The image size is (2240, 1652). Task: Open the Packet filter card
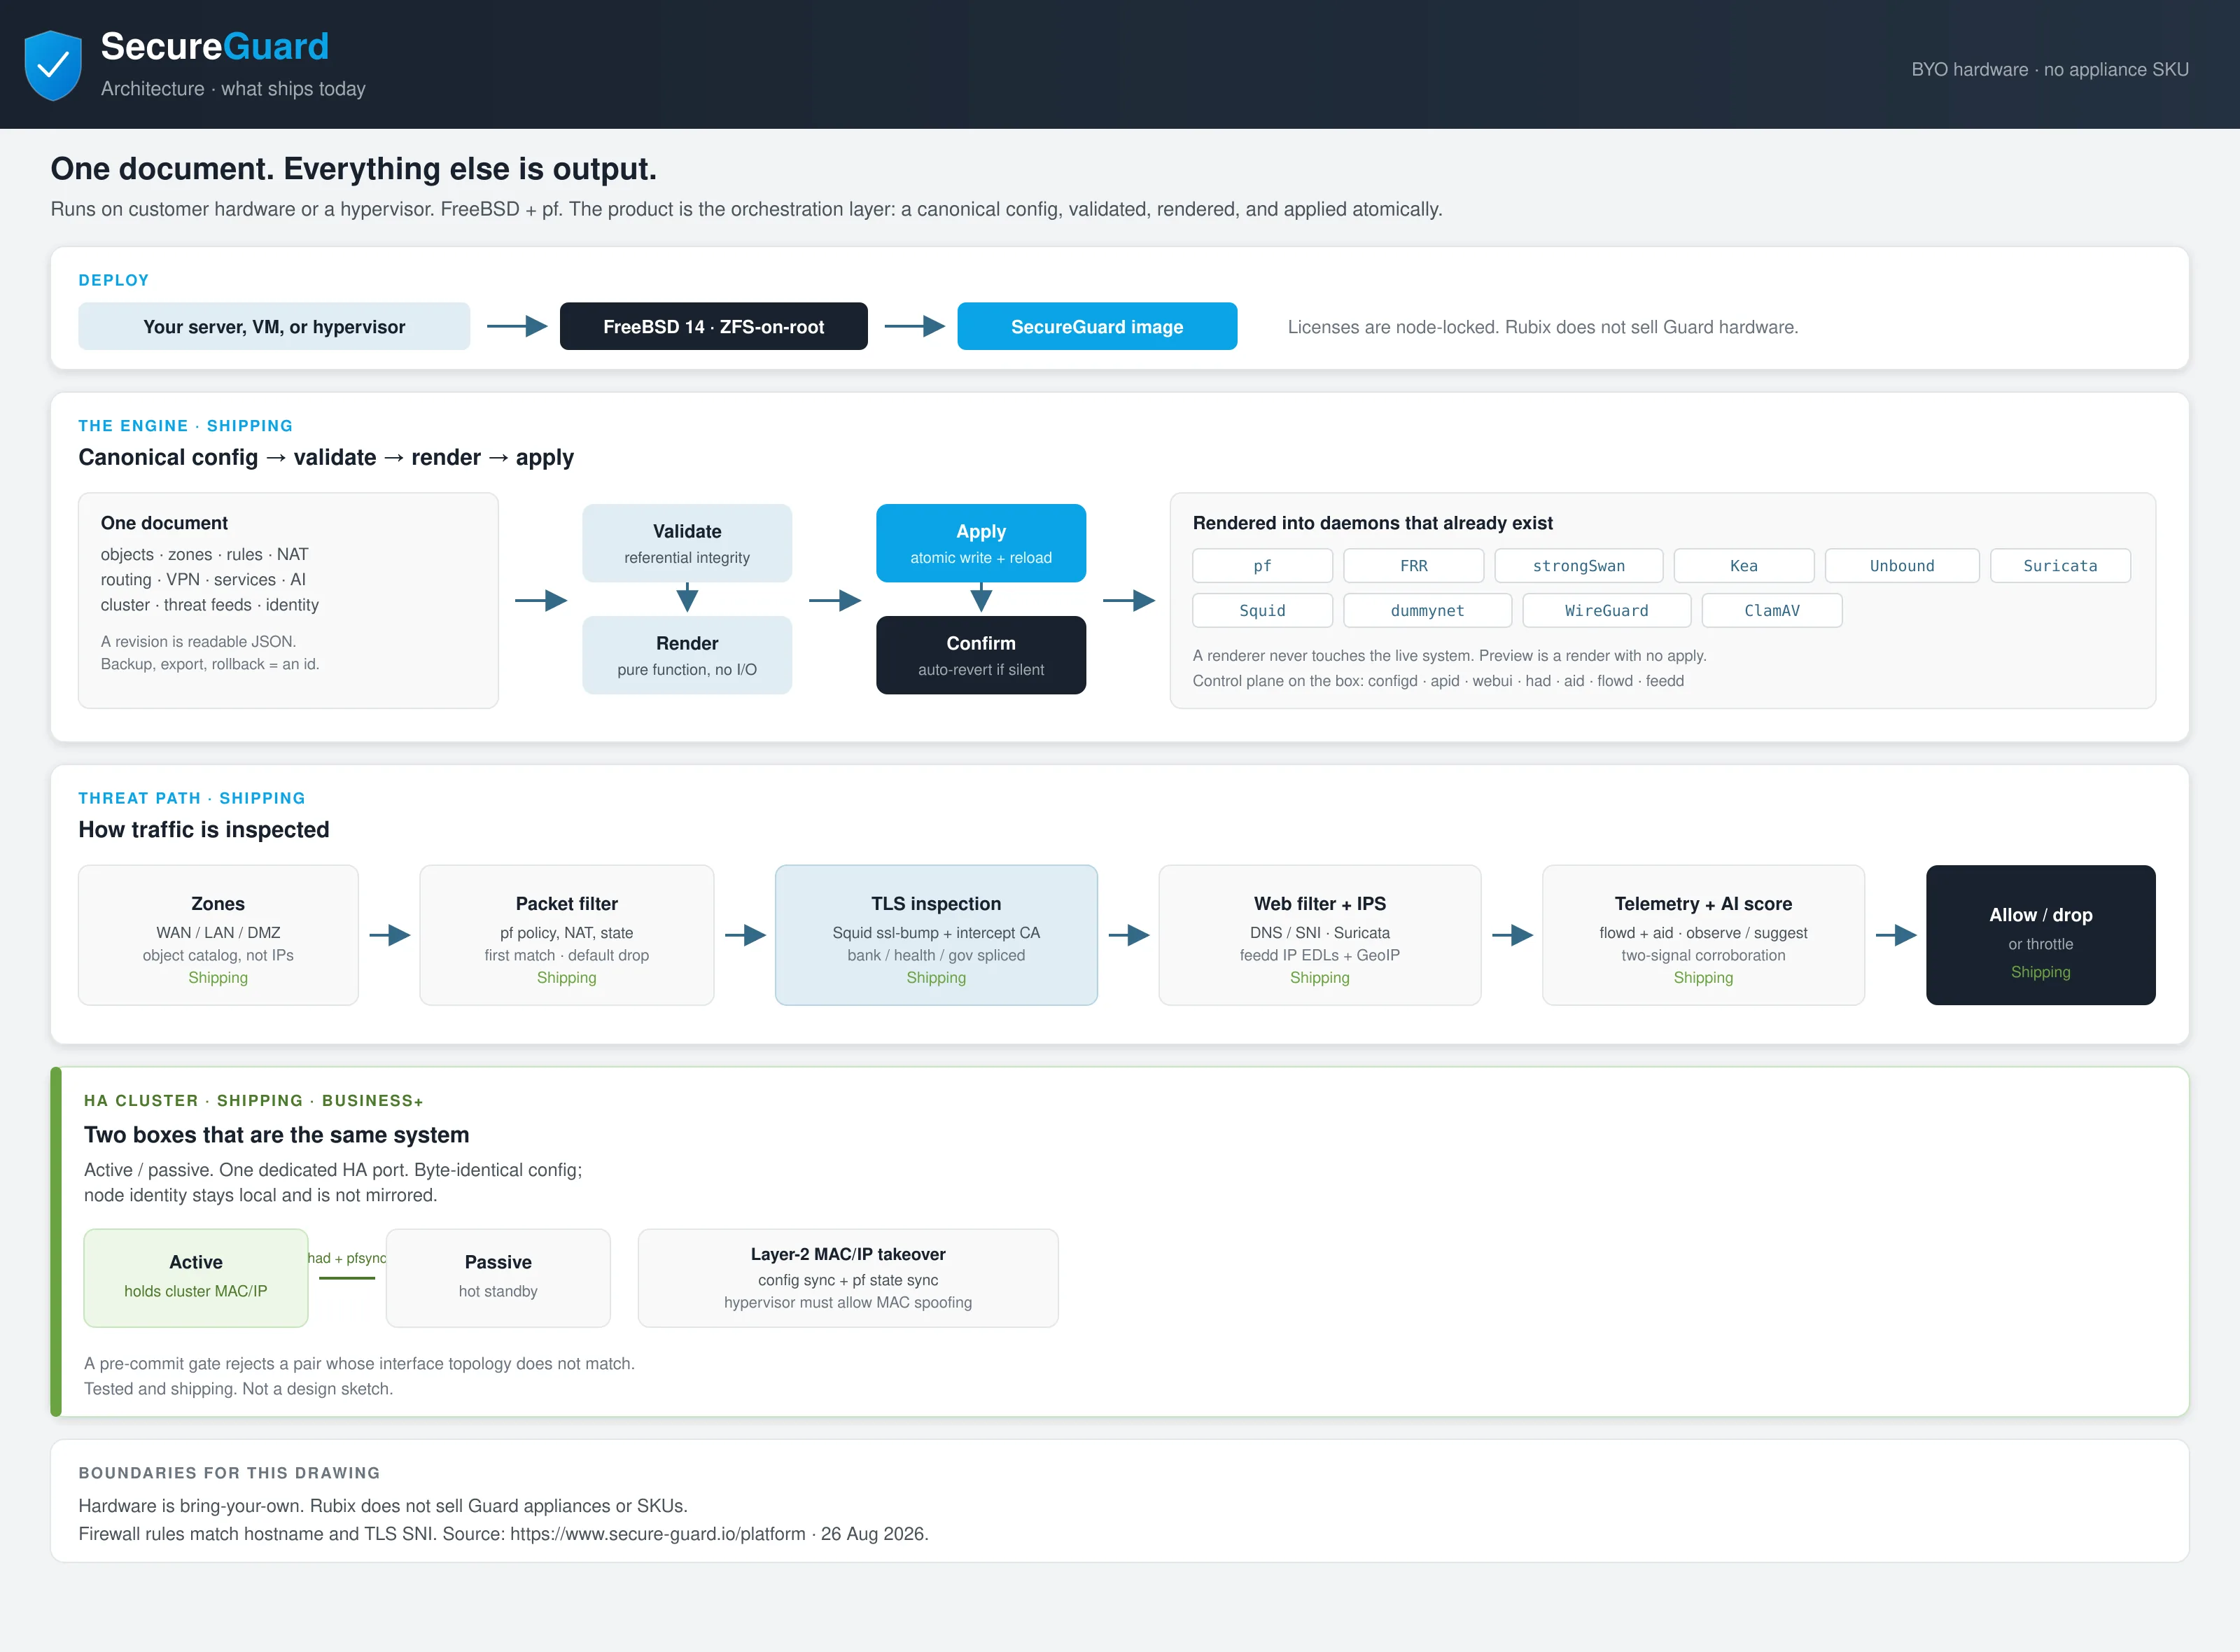pos(567,935)
